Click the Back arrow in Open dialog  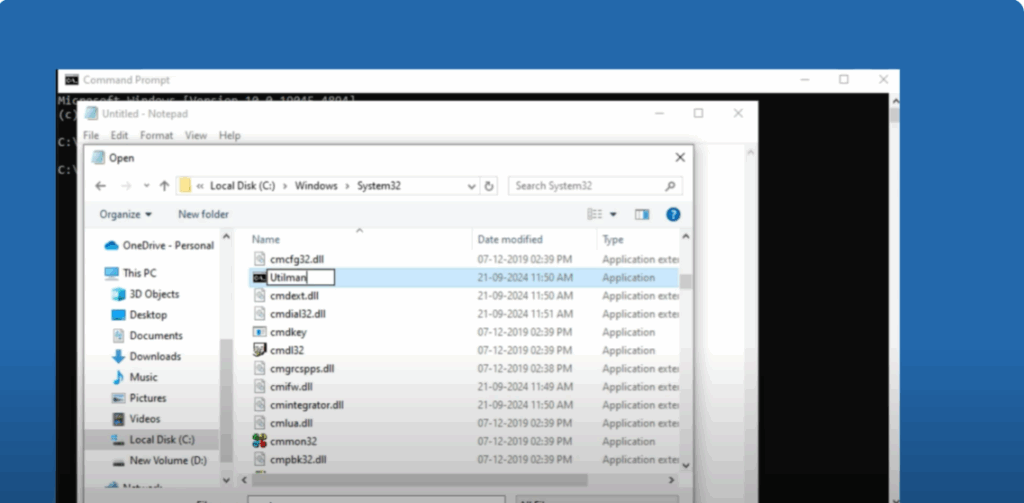pyautogui.click(x=100, y=186)
